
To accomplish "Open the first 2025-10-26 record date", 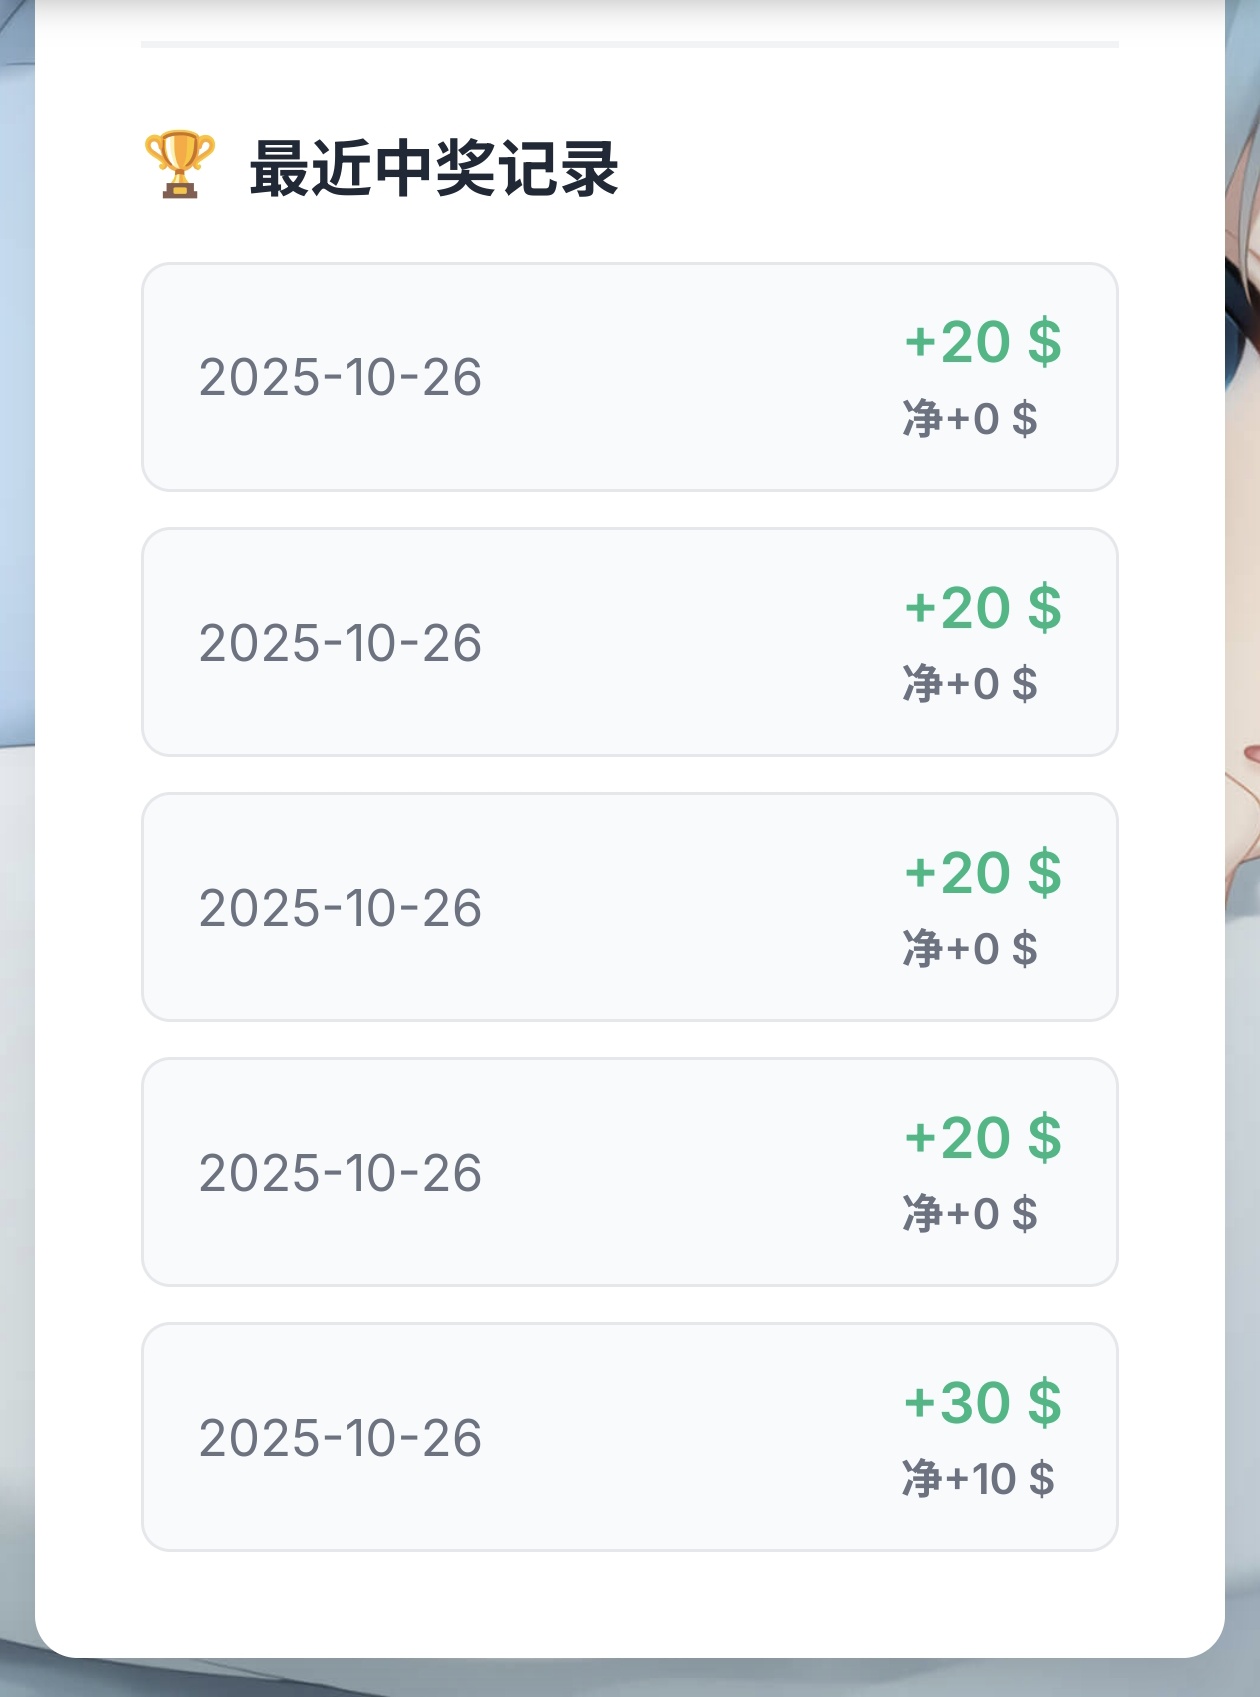I will [340, 377].
